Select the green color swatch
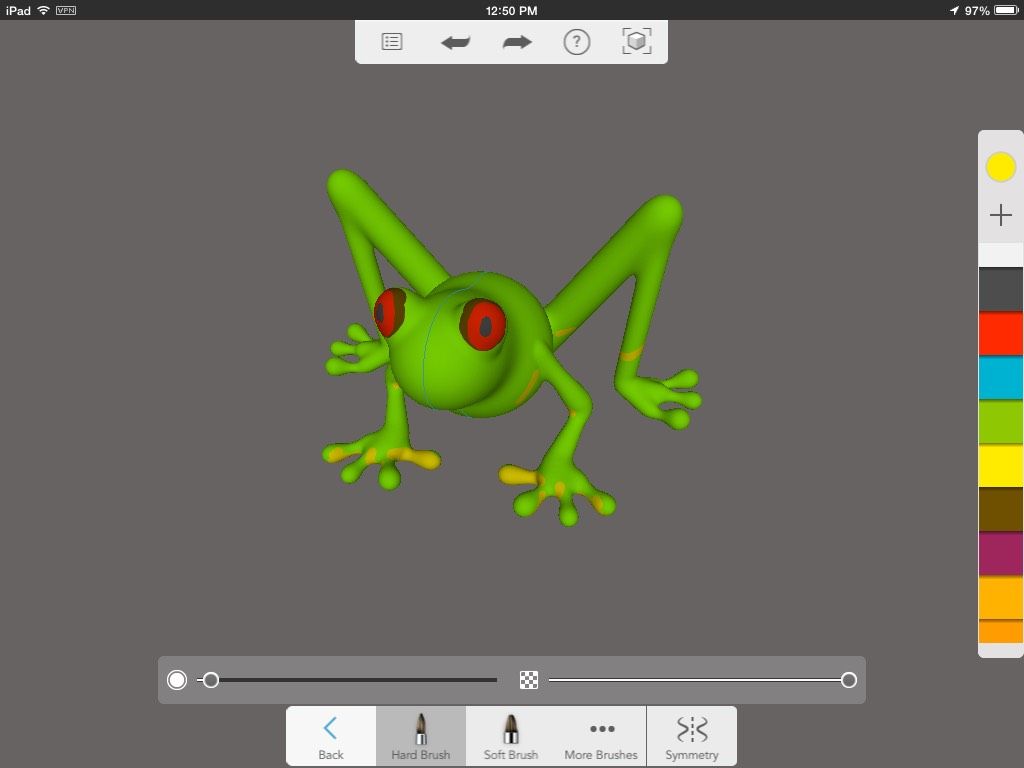1024x768 pixels. point(1001,422)
